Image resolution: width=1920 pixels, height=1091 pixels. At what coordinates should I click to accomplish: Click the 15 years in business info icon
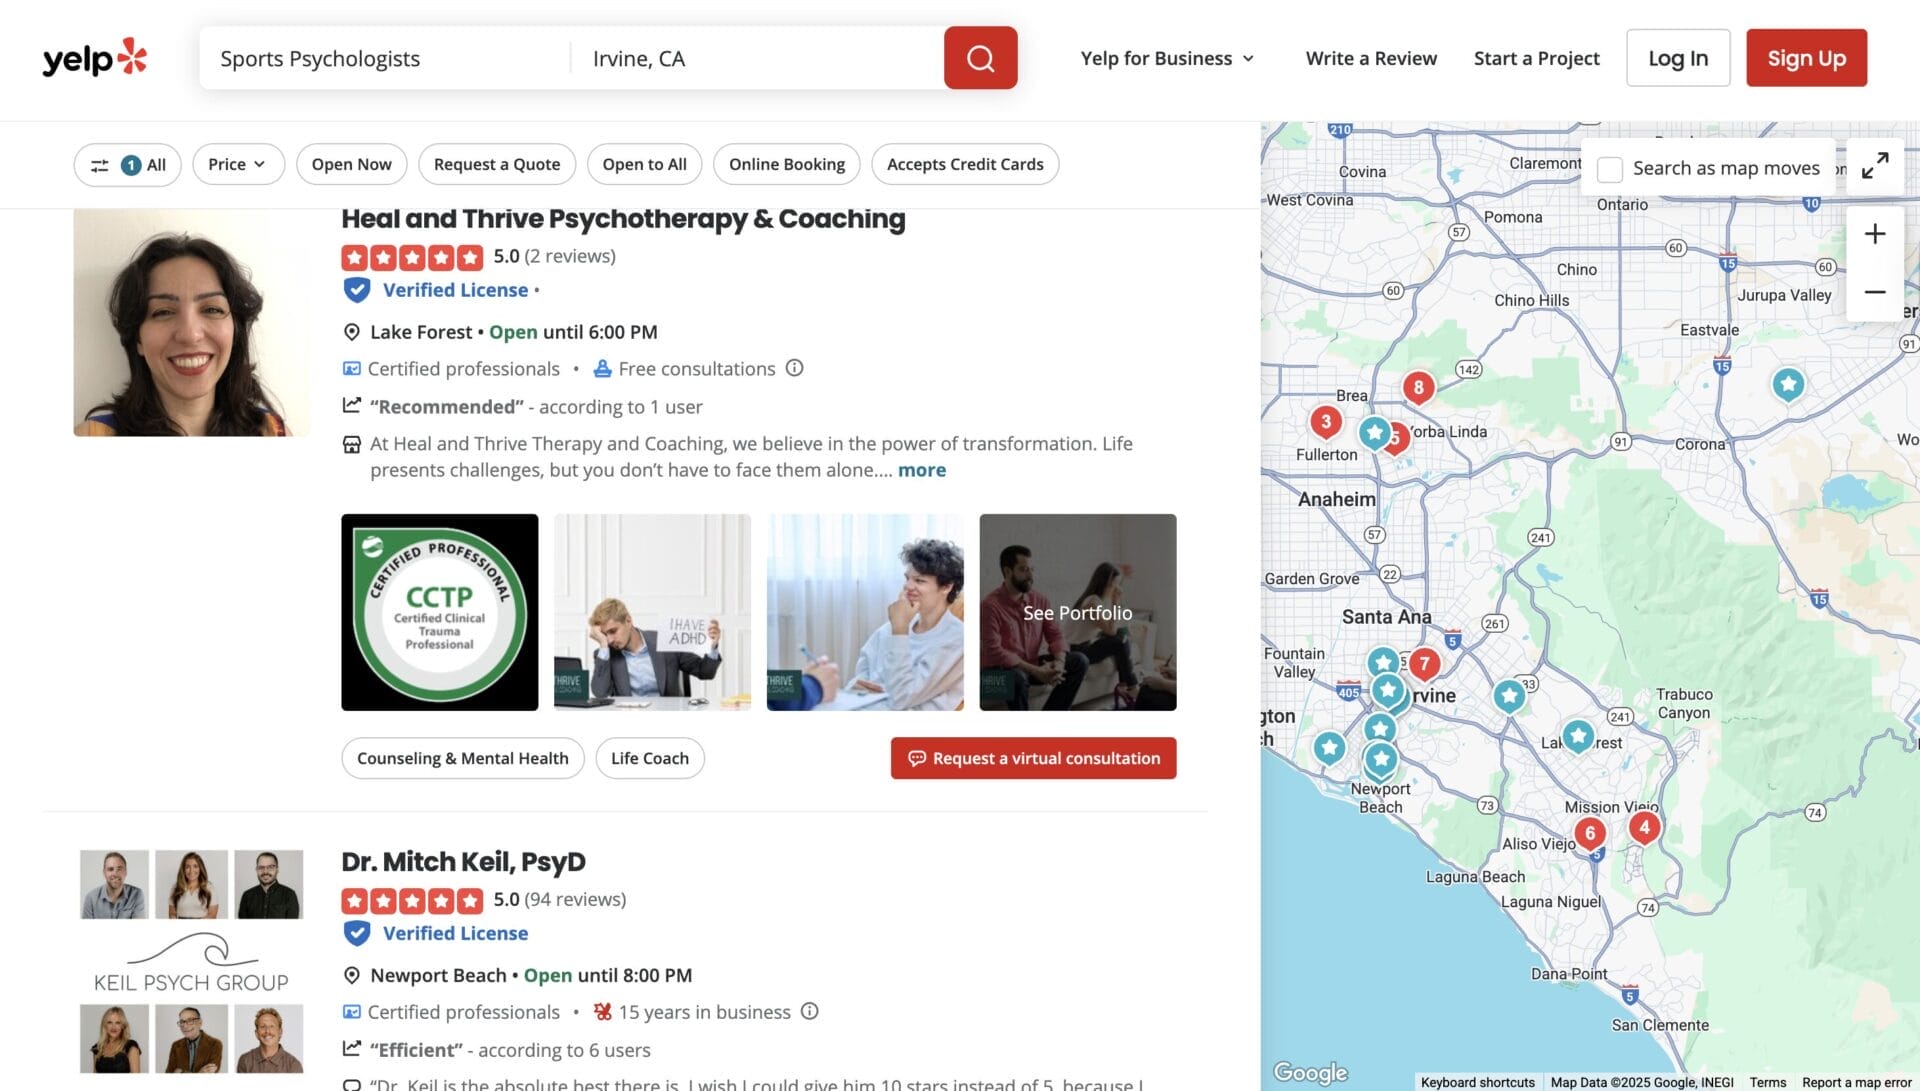[810, 1011]
